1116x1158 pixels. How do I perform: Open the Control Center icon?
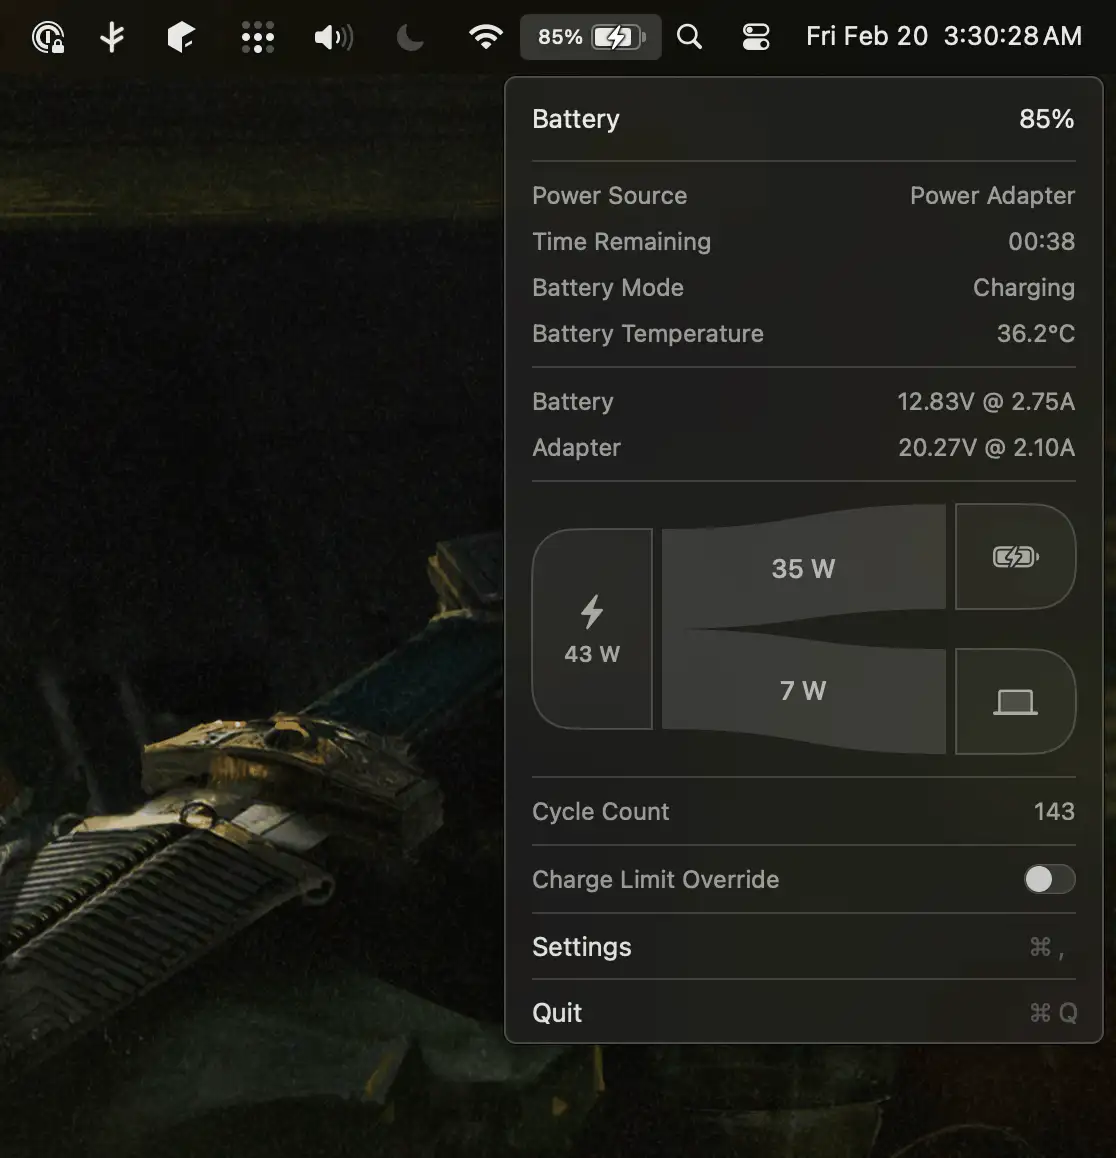pos(756,37)
